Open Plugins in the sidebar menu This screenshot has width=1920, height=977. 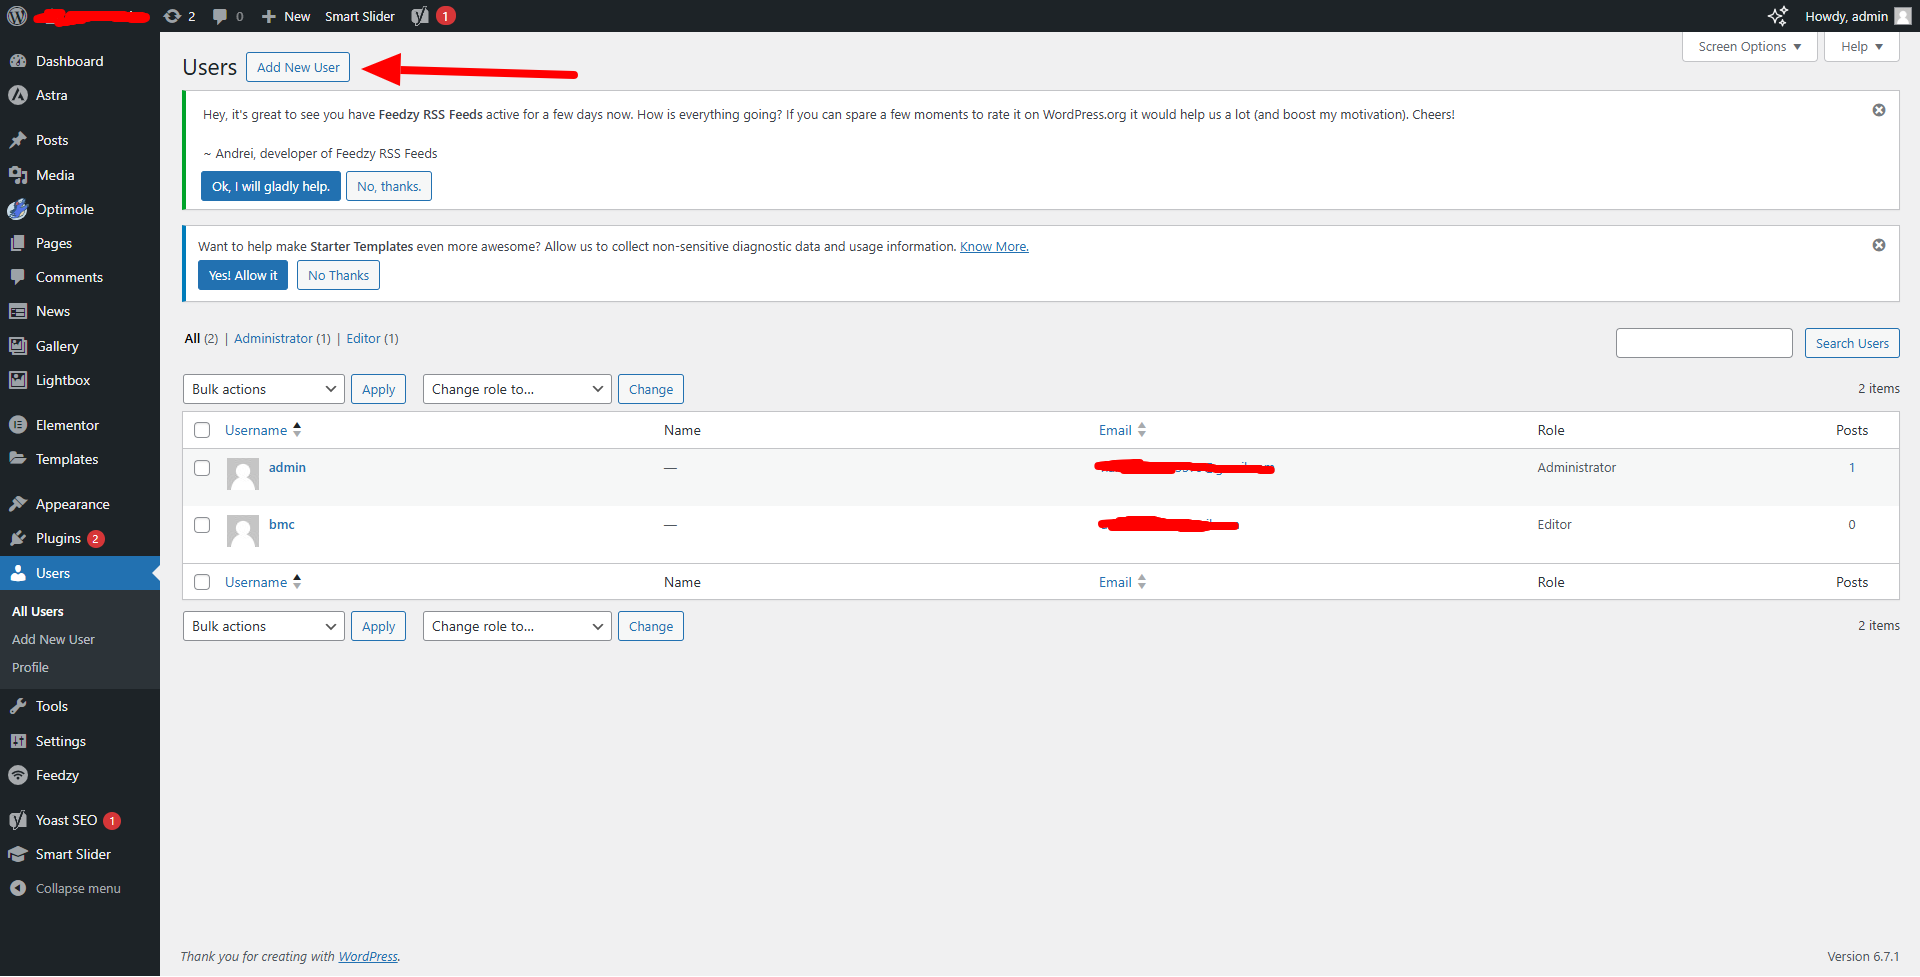[58, 538]
